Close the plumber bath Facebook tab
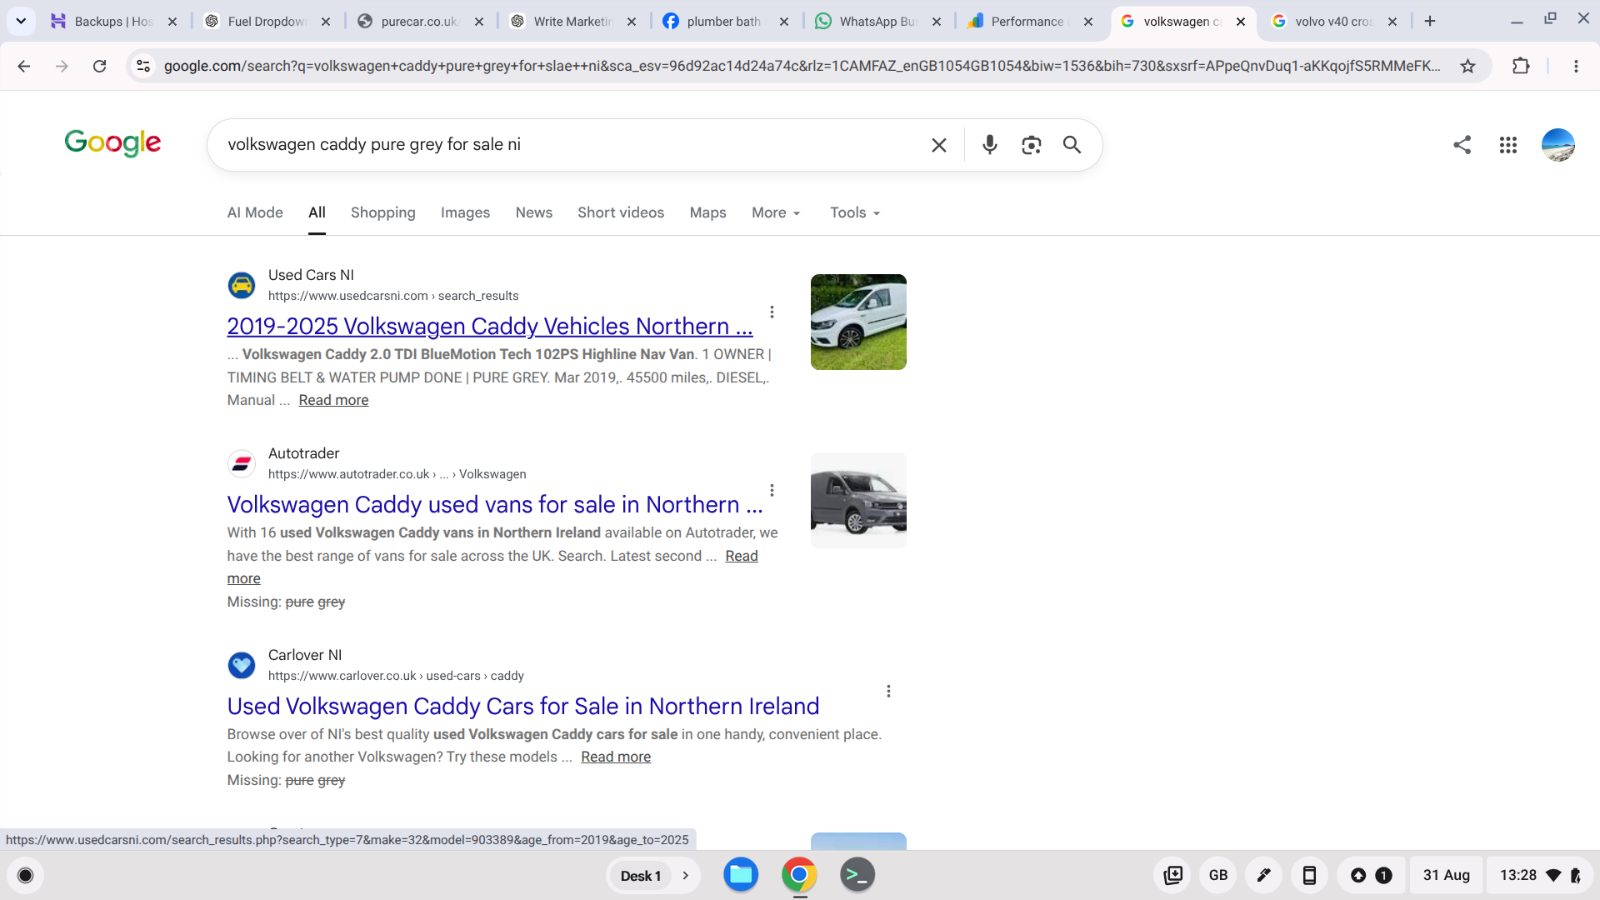This screenshot has width=1600, height=900. (x=784, y=21)
